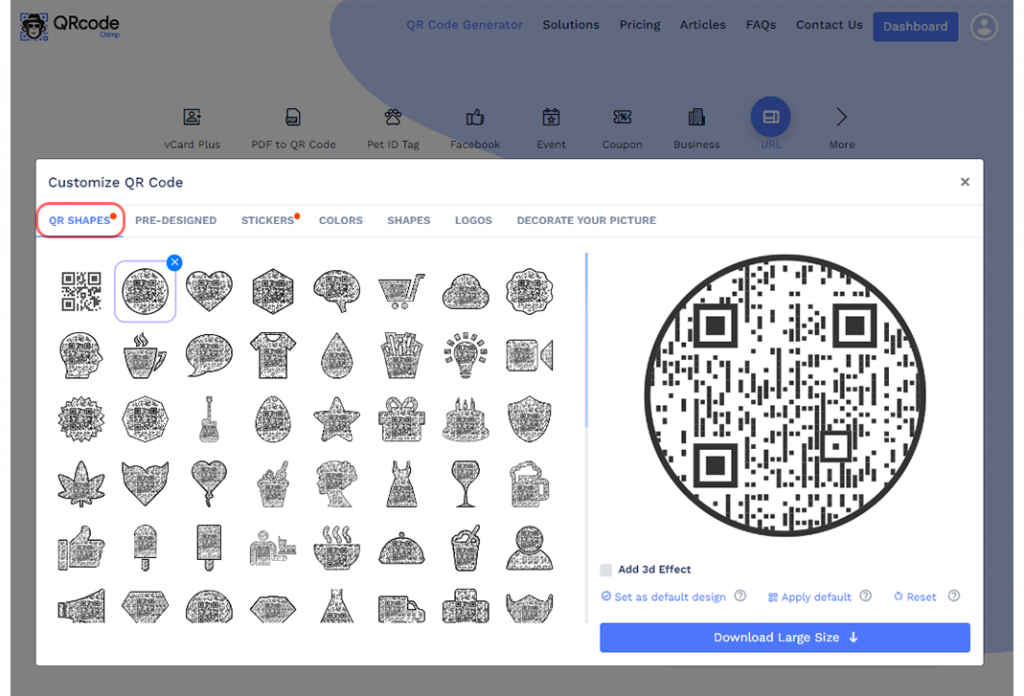Deselect the circle shape with blue X
Screen dimensions: 1024x696
pyautogui.click(x=175, y=262)
